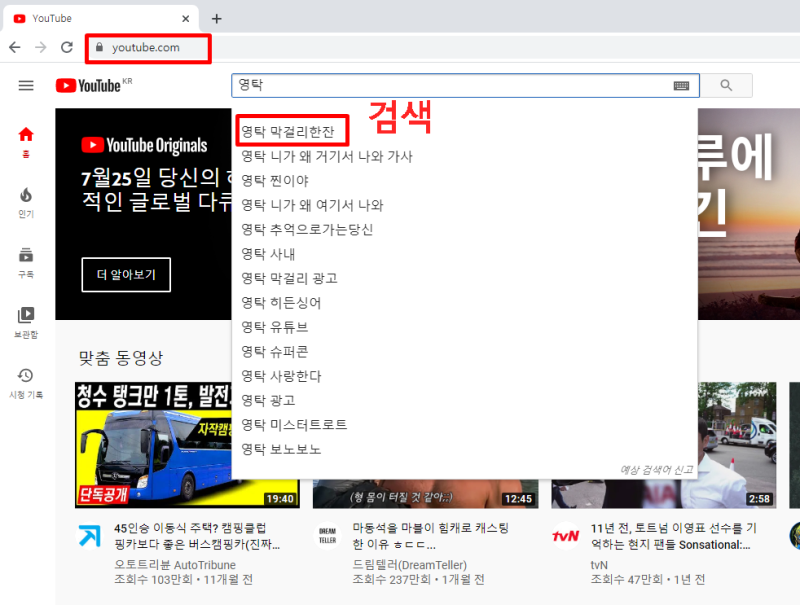Click the padlock site info icon
Viewport: 800px width, 605px height.
click(99, 47)
